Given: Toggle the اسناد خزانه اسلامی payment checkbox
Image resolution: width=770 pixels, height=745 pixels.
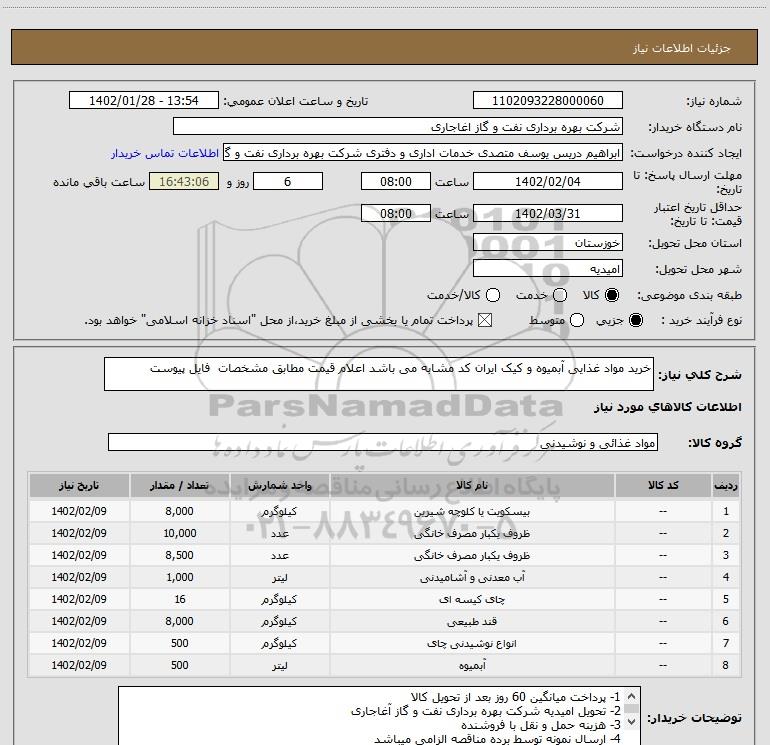Looking at the screenshot, I should coord(485,320).
